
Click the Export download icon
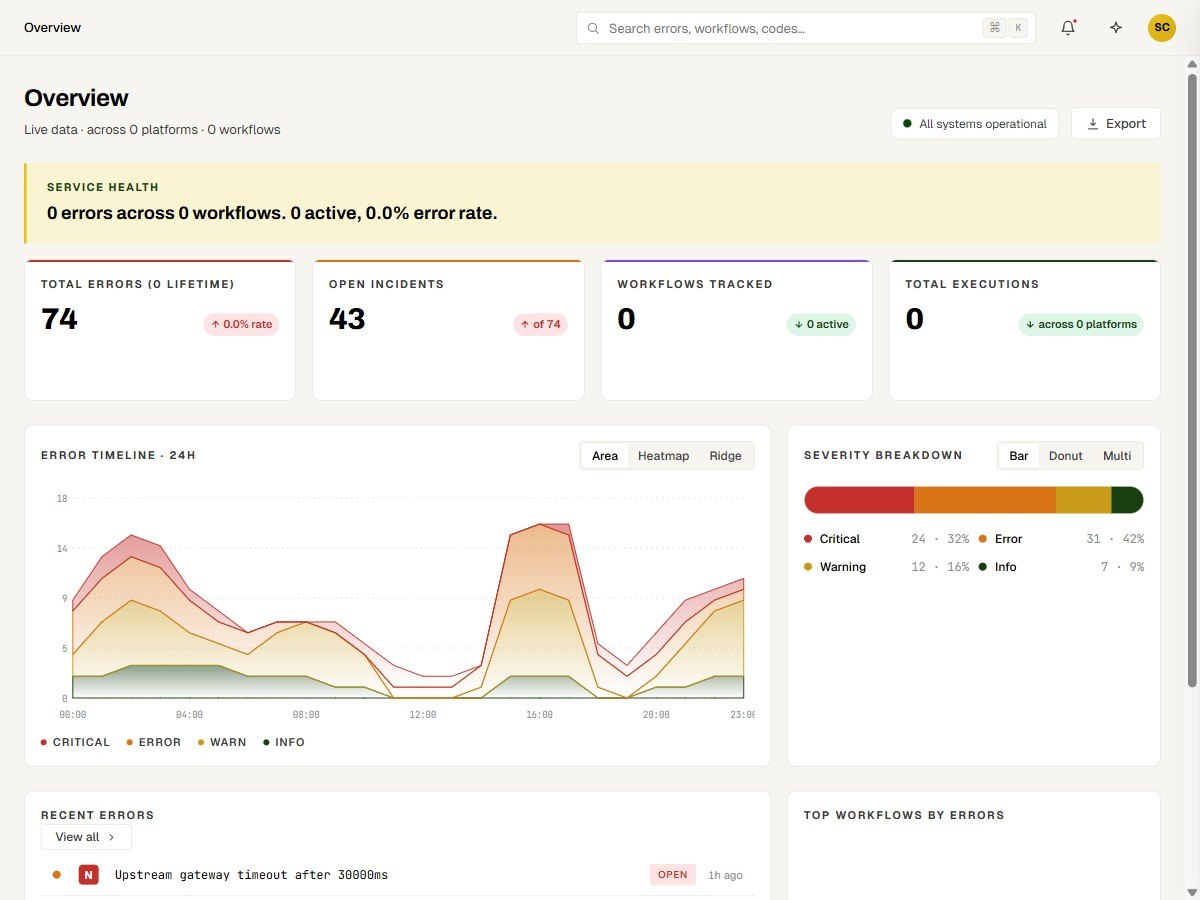[x=1093, y=124]
